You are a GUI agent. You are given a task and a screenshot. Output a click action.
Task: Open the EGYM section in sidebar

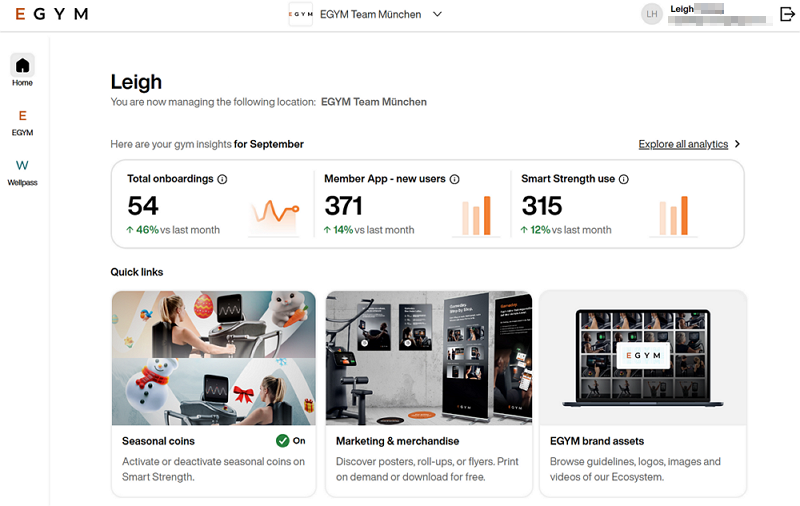(x=22, y=116)
